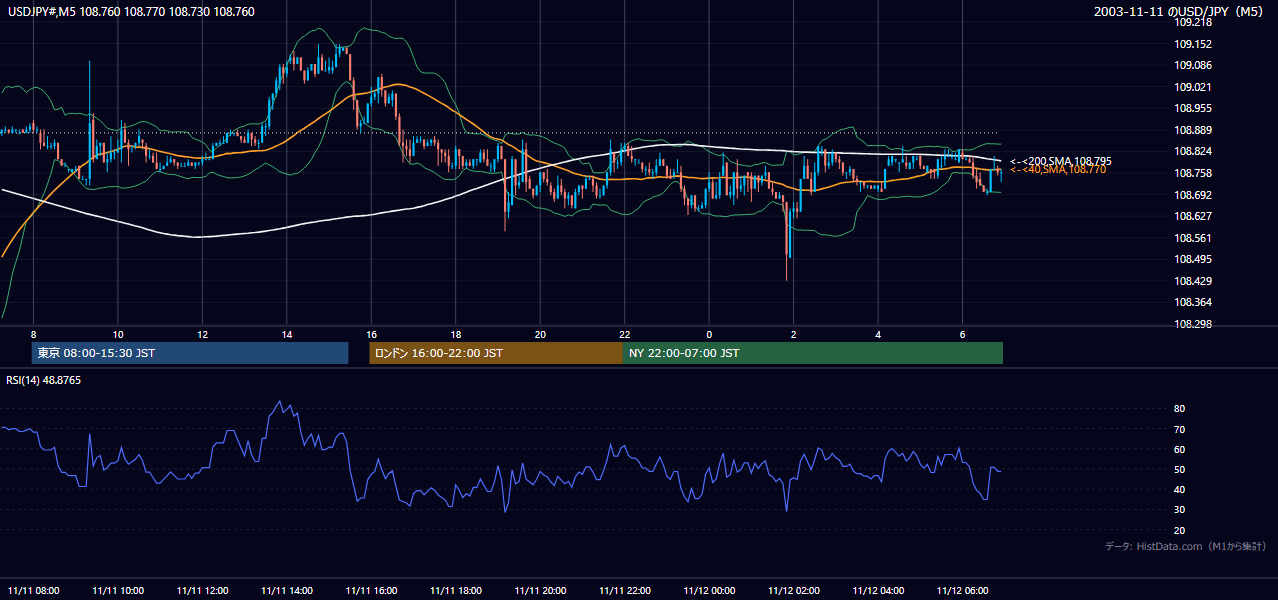
Task: Select hour marker 20 under price chart
Action: point(540,334)
